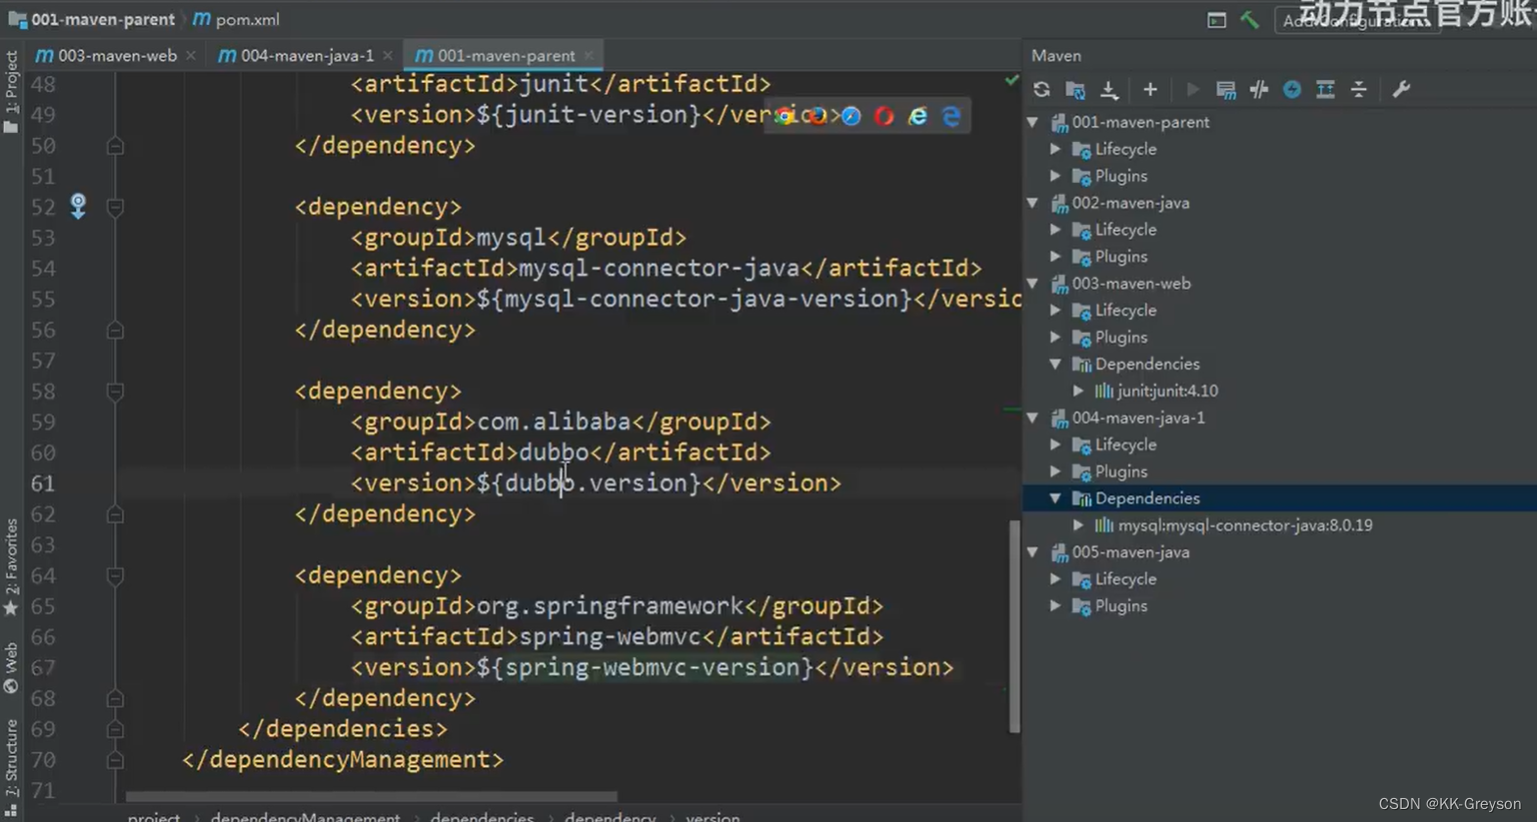Open pom.xml preview in Edge
This screenshot has width=1537, height=822.
pos(951,116)
